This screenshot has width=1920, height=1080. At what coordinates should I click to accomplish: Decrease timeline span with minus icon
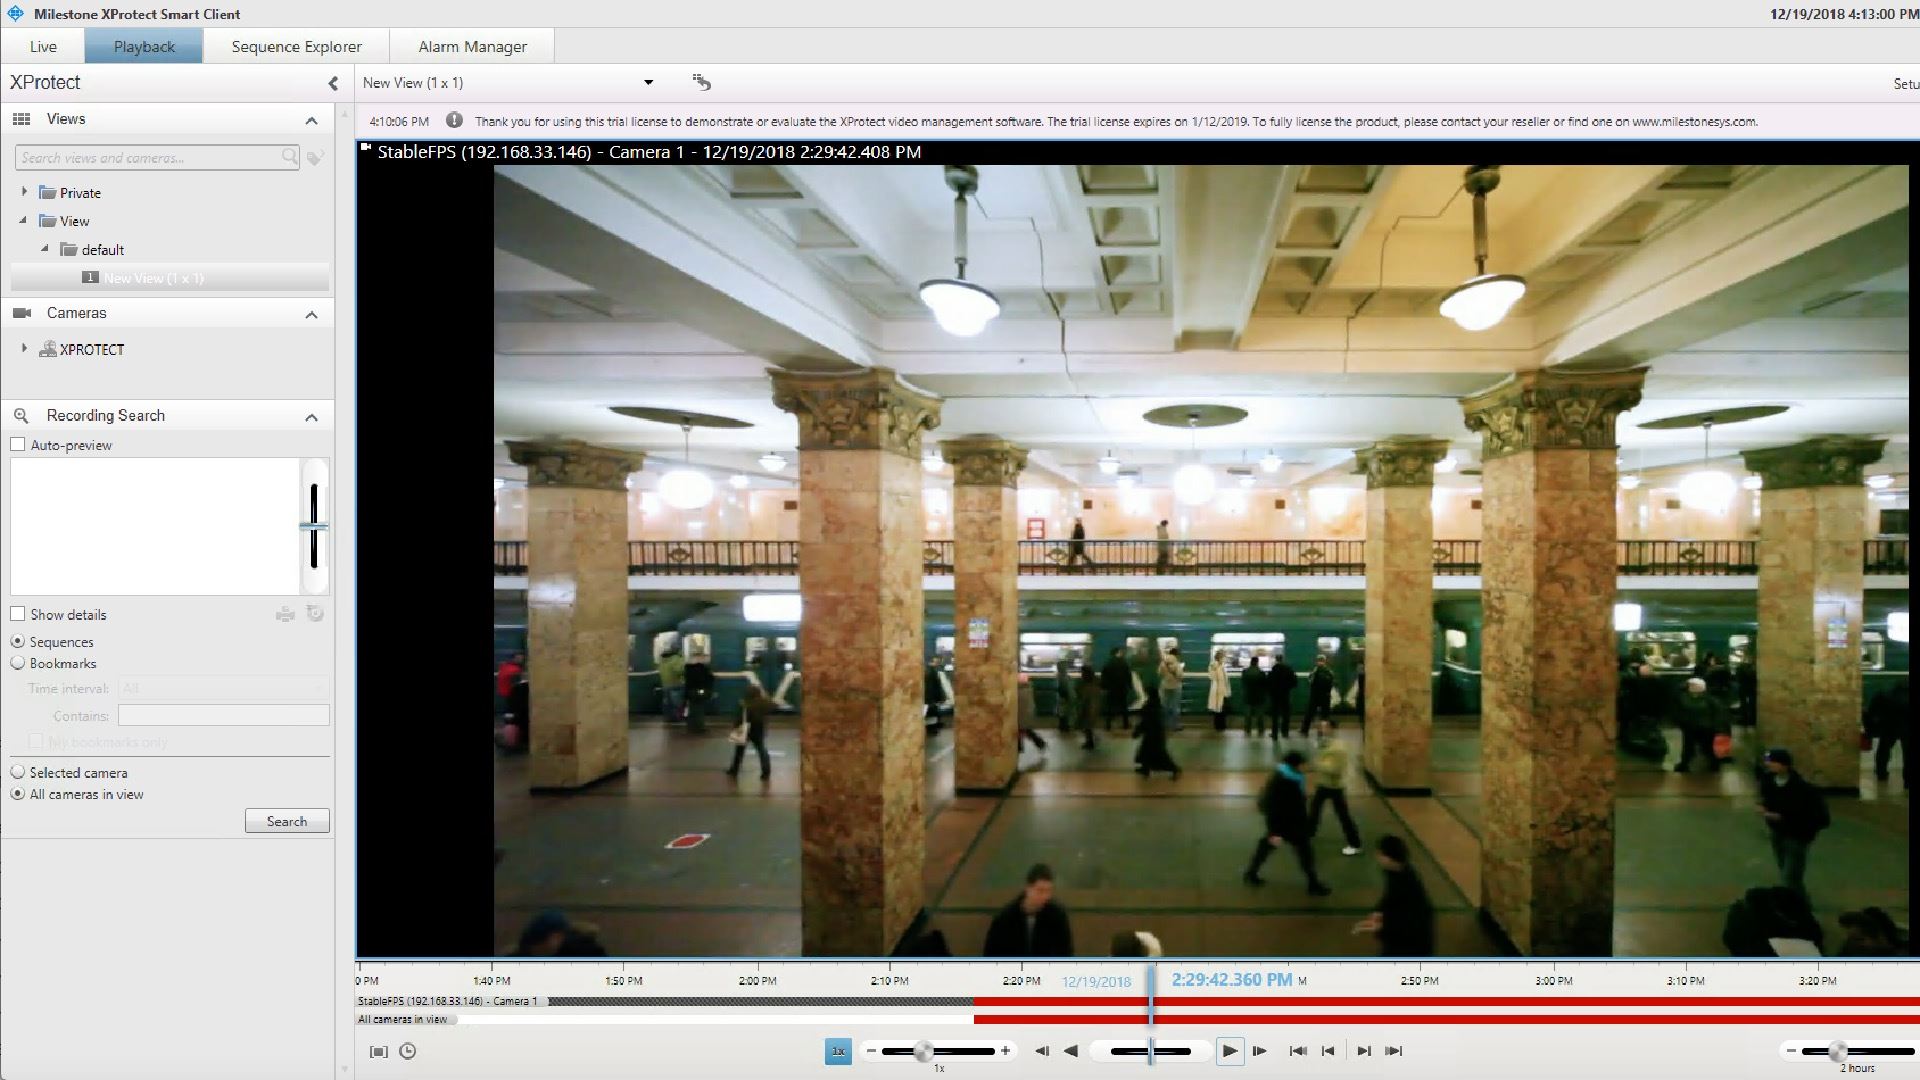pos(1790,1051)
